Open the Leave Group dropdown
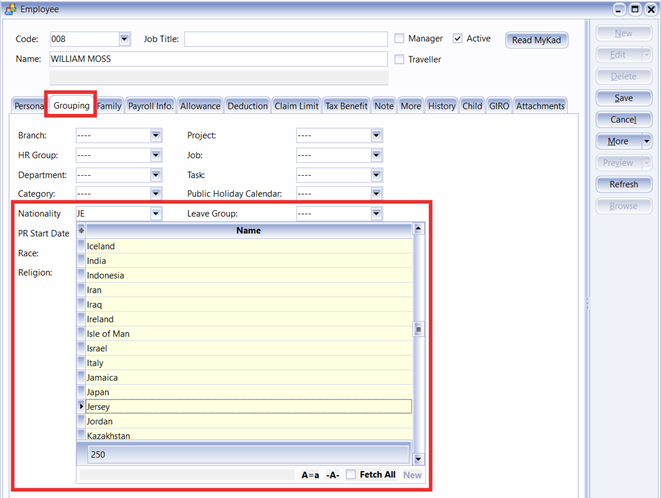Image resolution: width=661 pixels, height=498 pixels. (x=376, y=213)
